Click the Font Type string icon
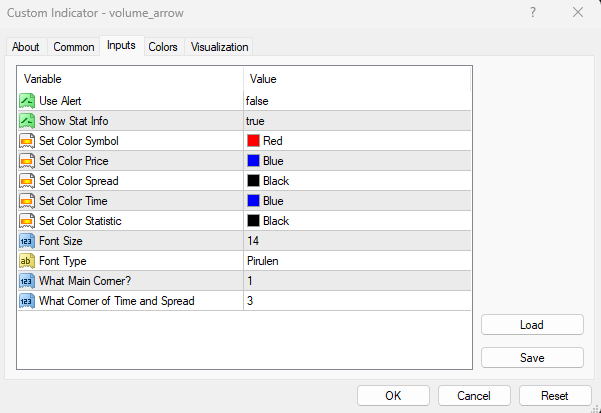Viewport: 601px width, 413px height. coord(27,261)
